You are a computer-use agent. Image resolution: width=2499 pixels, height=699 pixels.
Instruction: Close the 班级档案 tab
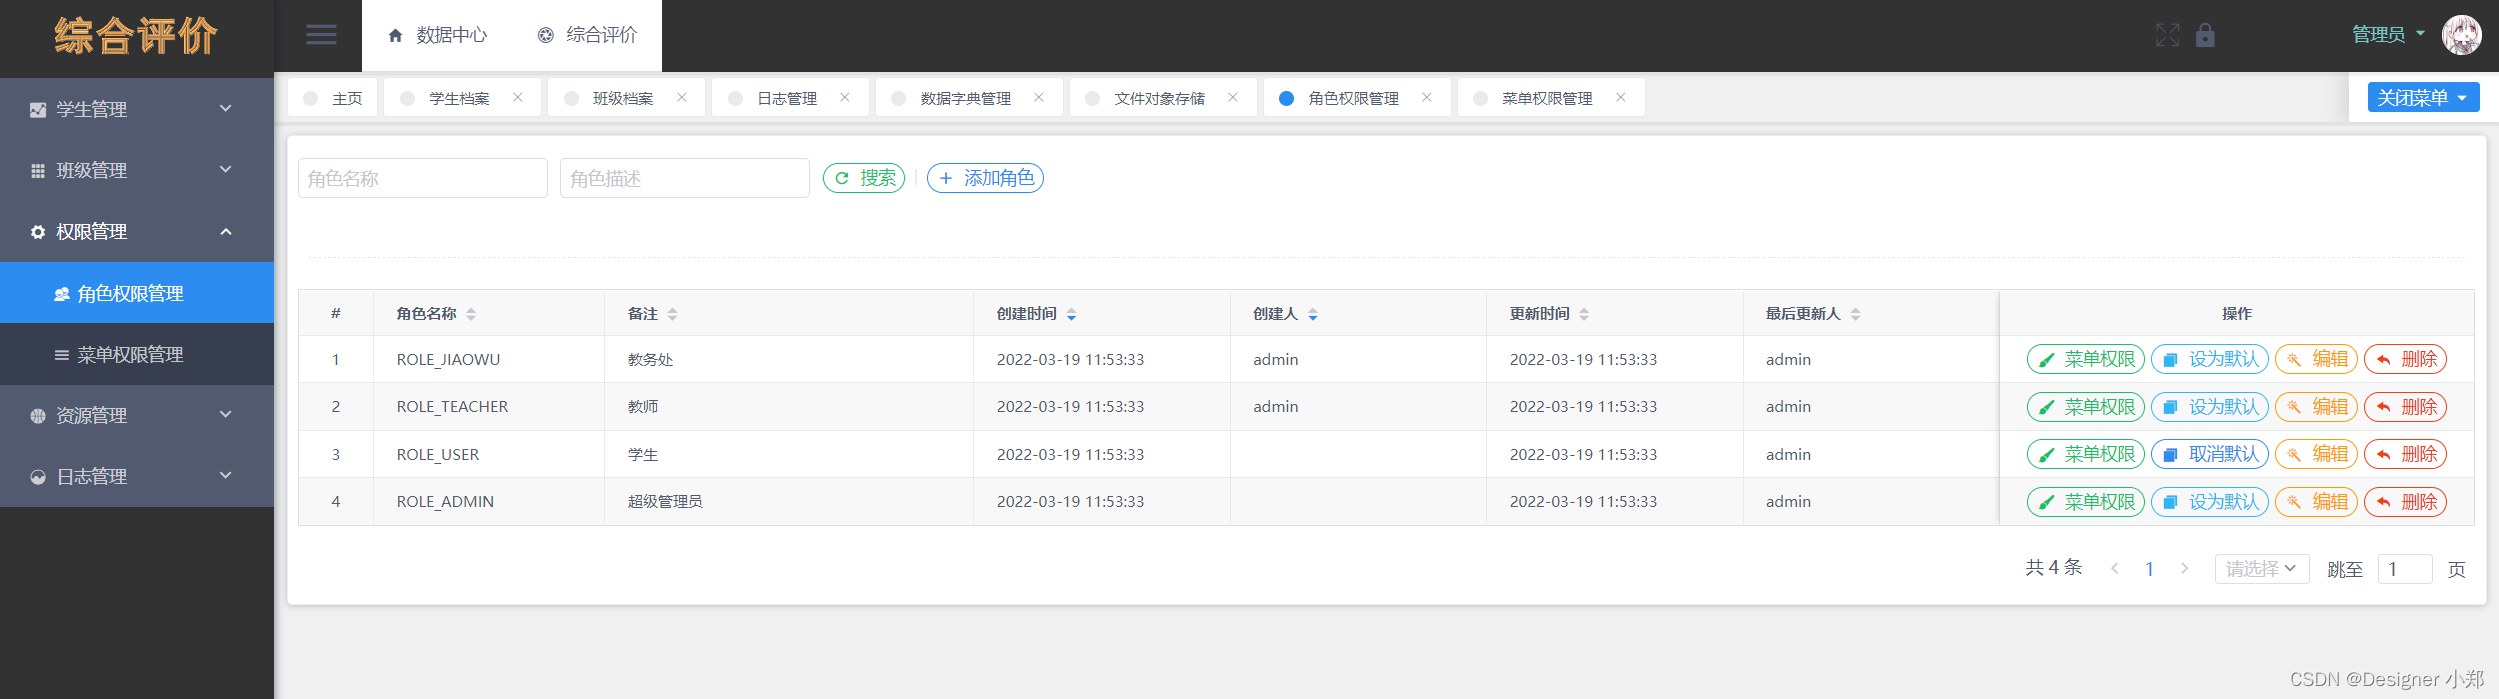[682, 97]
